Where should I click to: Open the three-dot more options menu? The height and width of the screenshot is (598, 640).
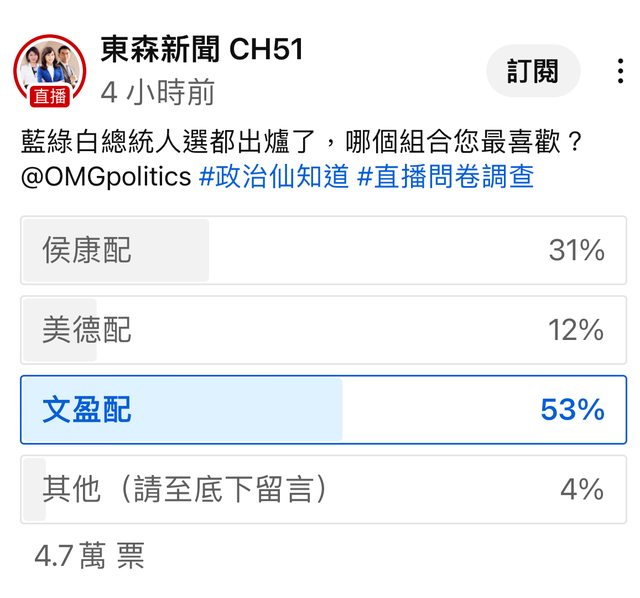click(621, 71)
